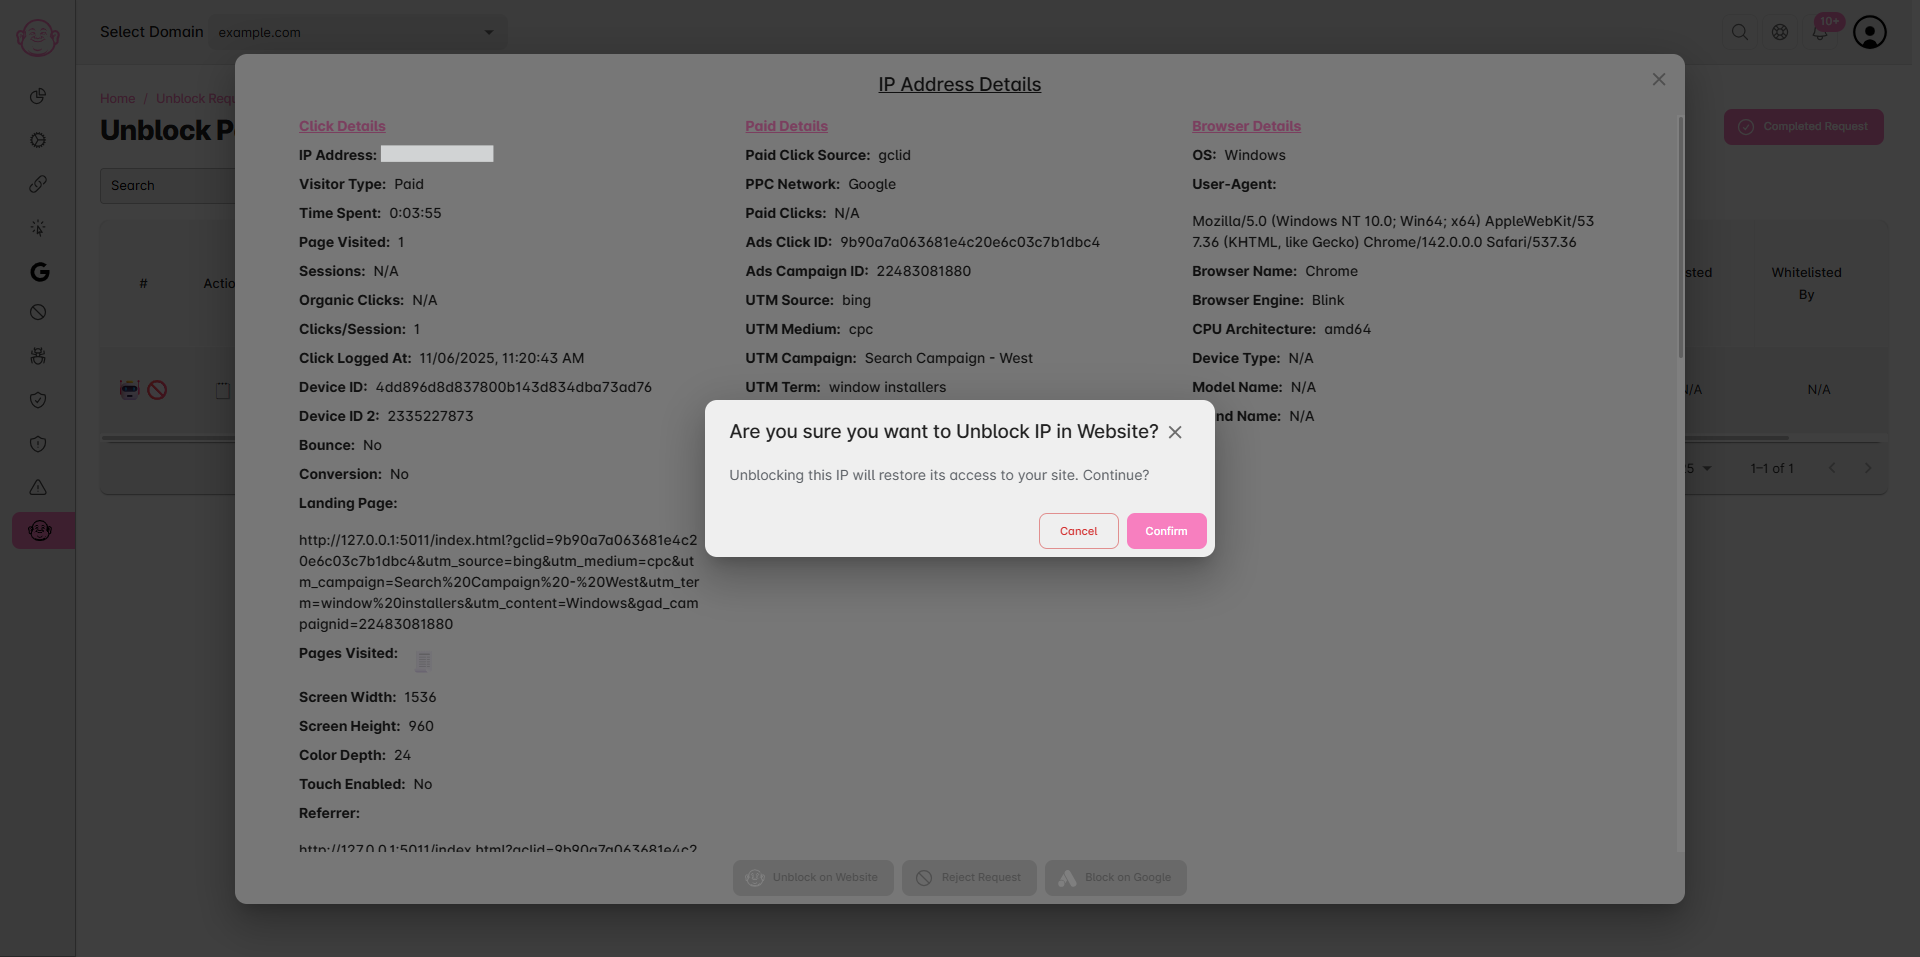Click the User-Agent string text
This screenshot has width=1920, height=957.
[1393, 232]
